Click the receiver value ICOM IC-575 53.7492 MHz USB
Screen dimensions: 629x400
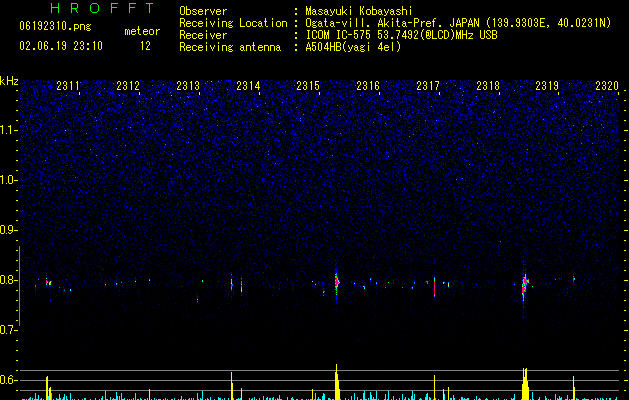tap(401, 35)
